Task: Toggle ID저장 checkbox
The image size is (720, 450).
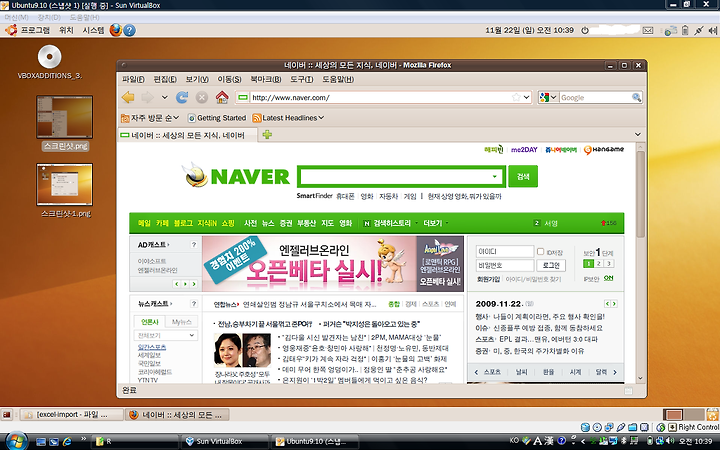Action: pyautogui.click(x=540, y=252)
